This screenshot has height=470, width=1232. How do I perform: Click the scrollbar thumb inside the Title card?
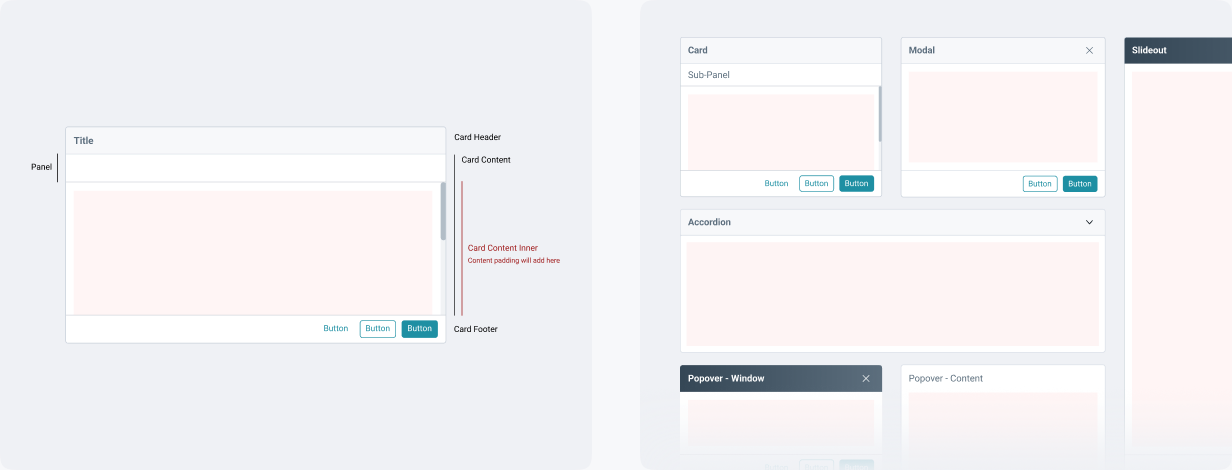click(443, 211)
